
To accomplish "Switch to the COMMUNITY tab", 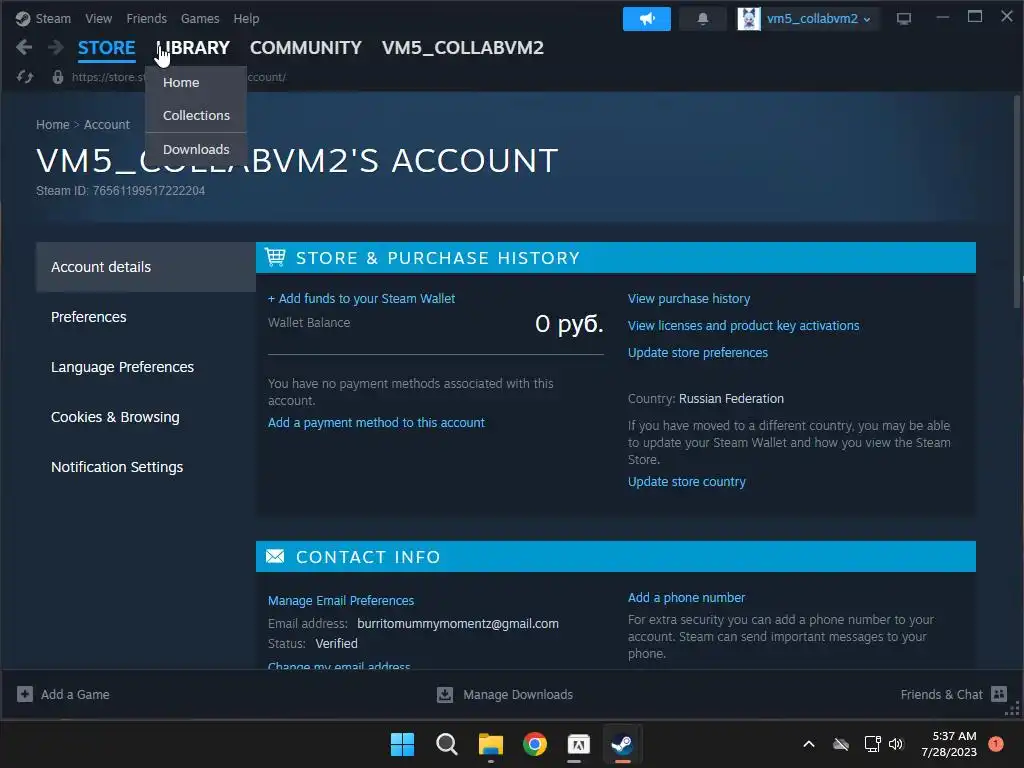I will coord(306,48).
